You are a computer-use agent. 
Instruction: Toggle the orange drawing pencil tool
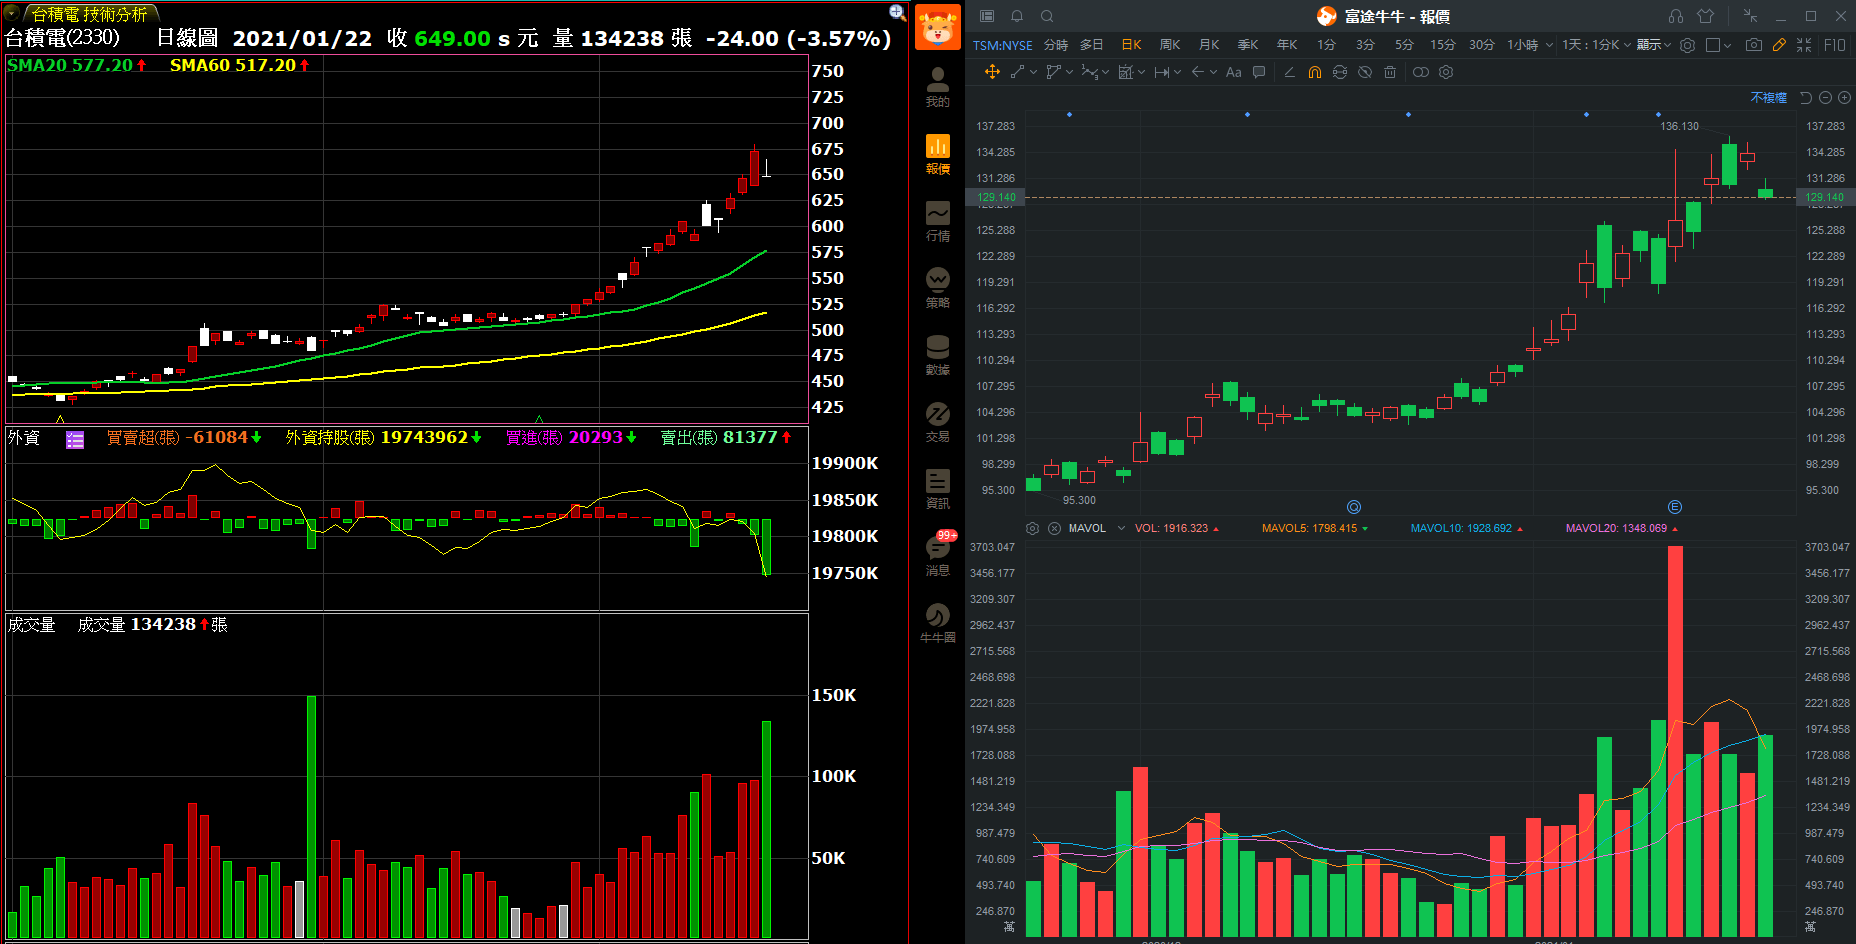click(x=1779, y=45)
